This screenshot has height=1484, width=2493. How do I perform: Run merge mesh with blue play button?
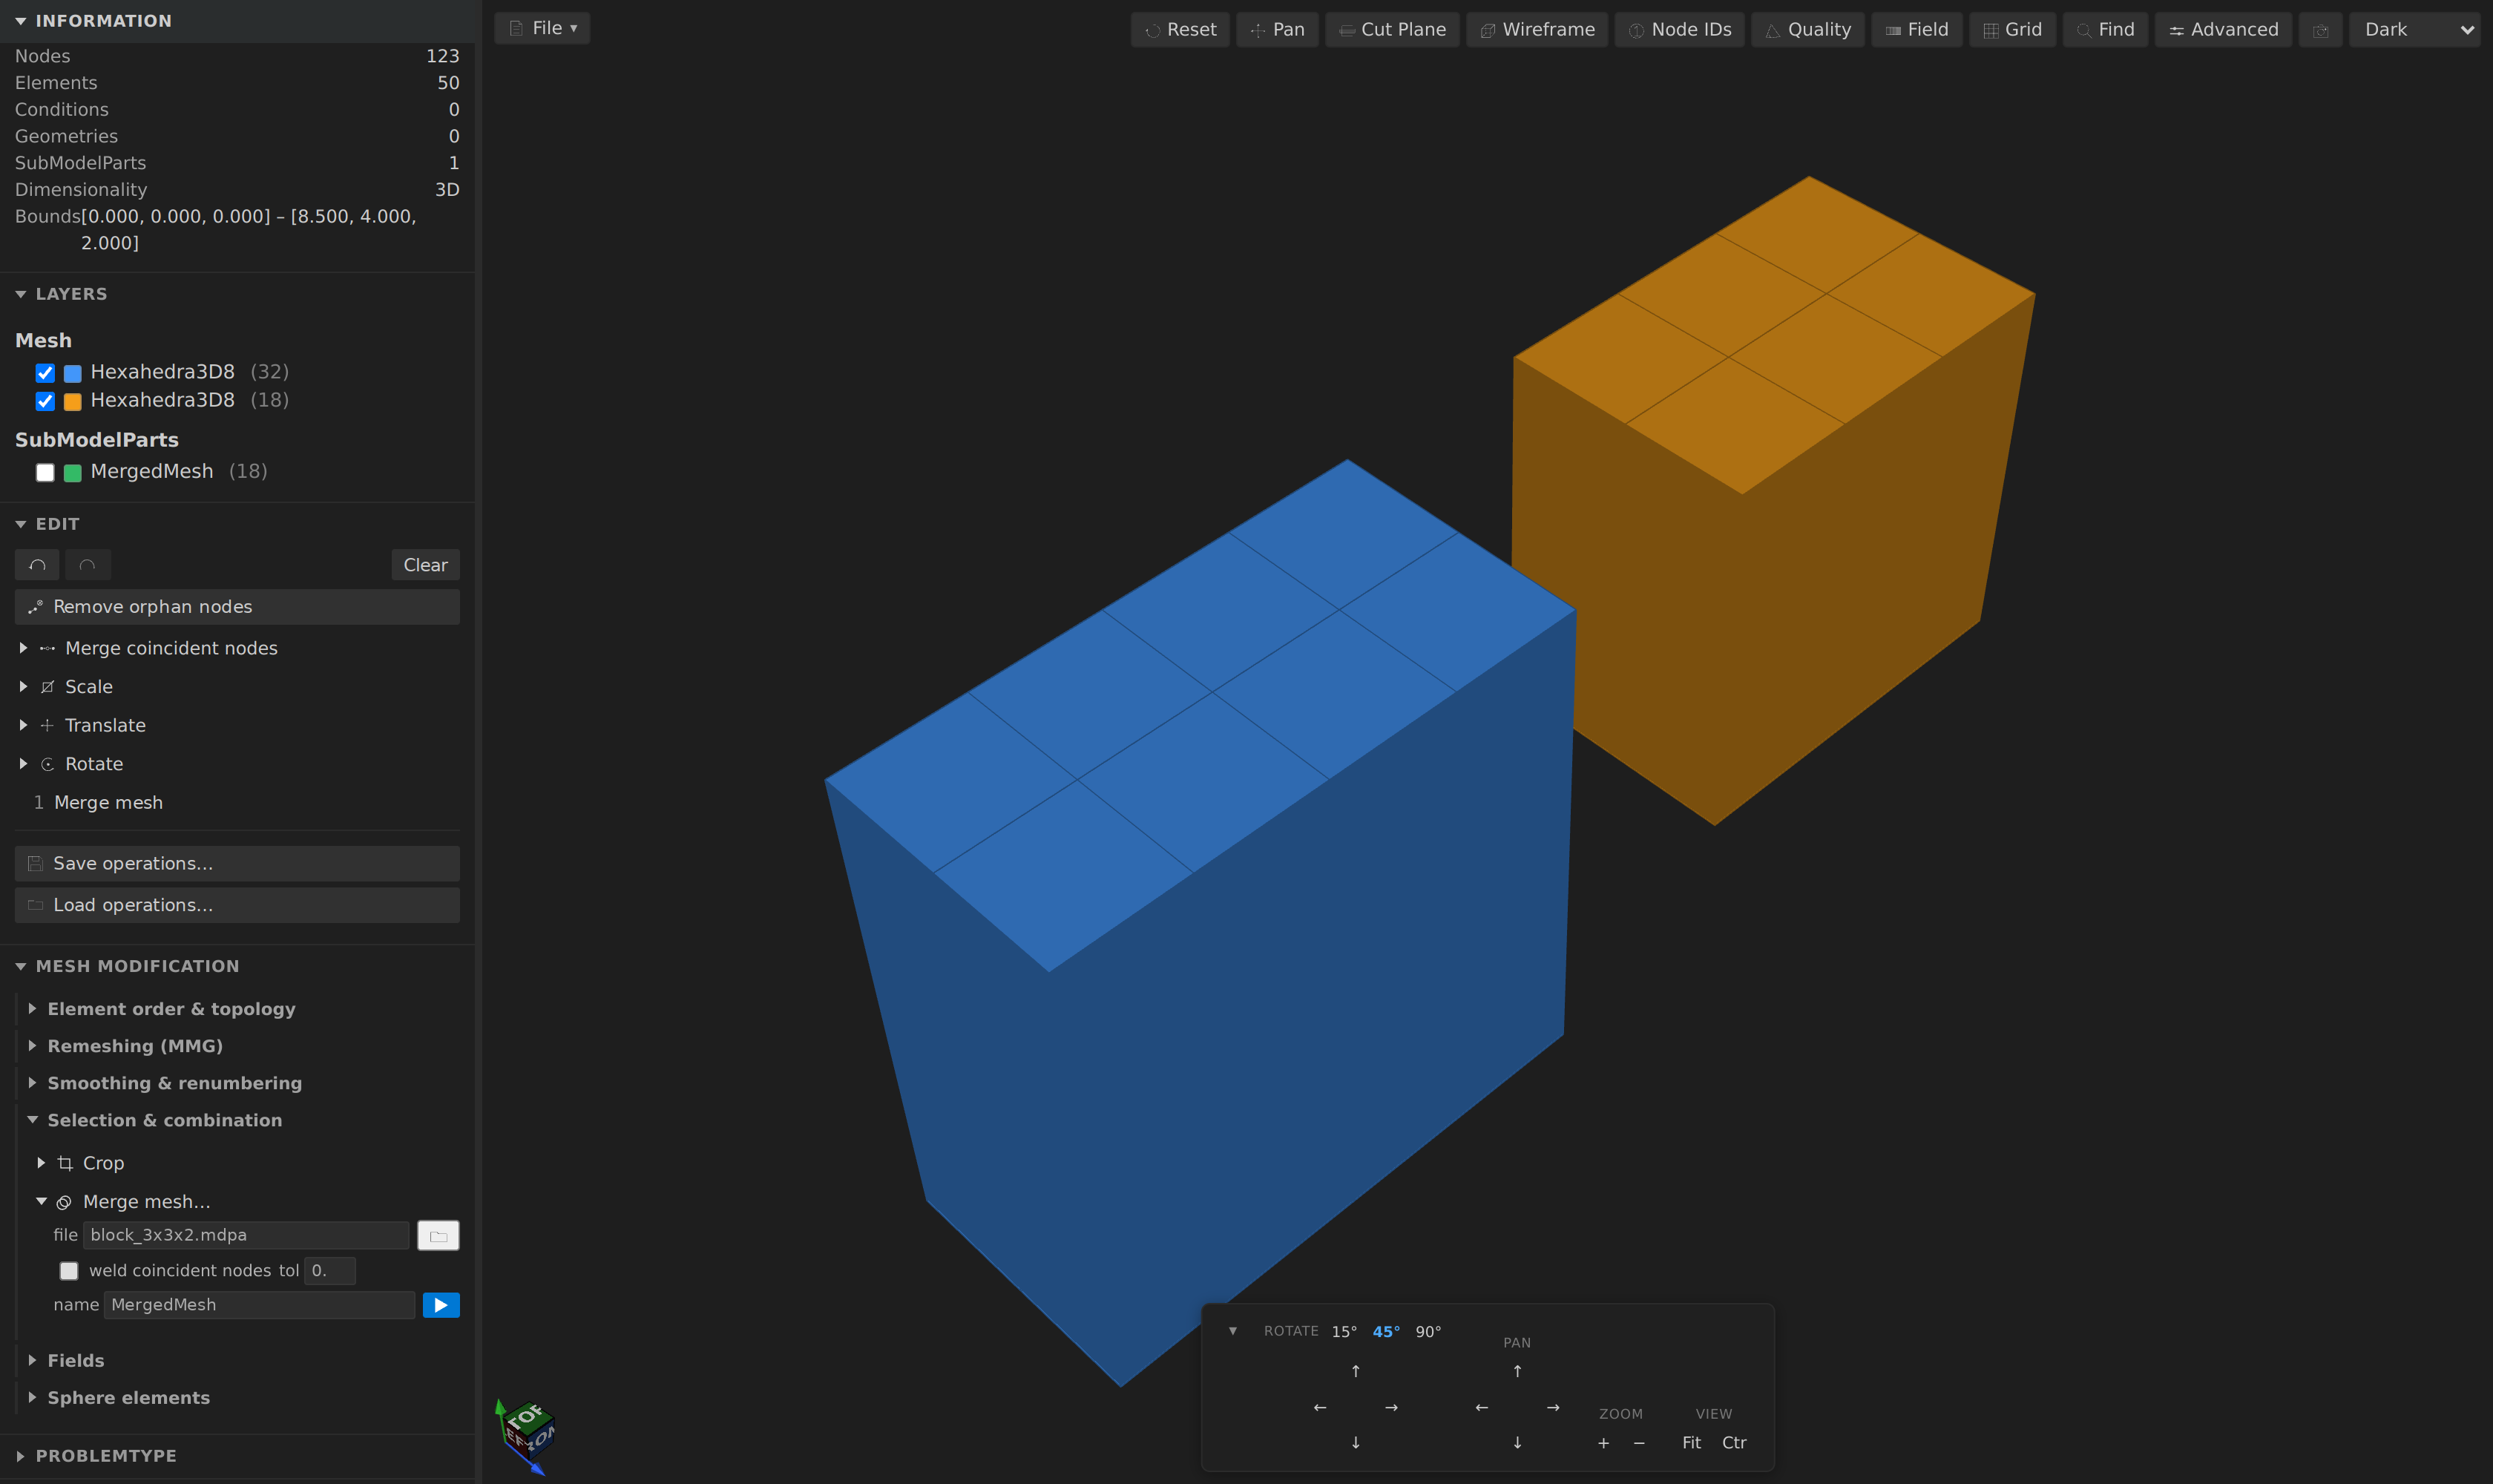tap(441, 1305)
